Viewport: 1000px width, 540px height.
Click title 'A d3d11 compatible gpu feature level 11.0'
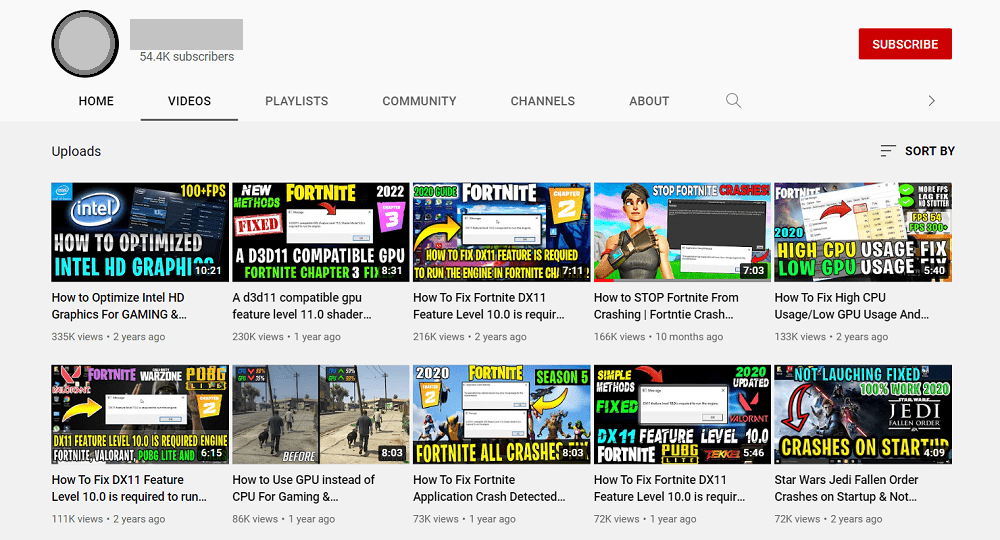302,306
